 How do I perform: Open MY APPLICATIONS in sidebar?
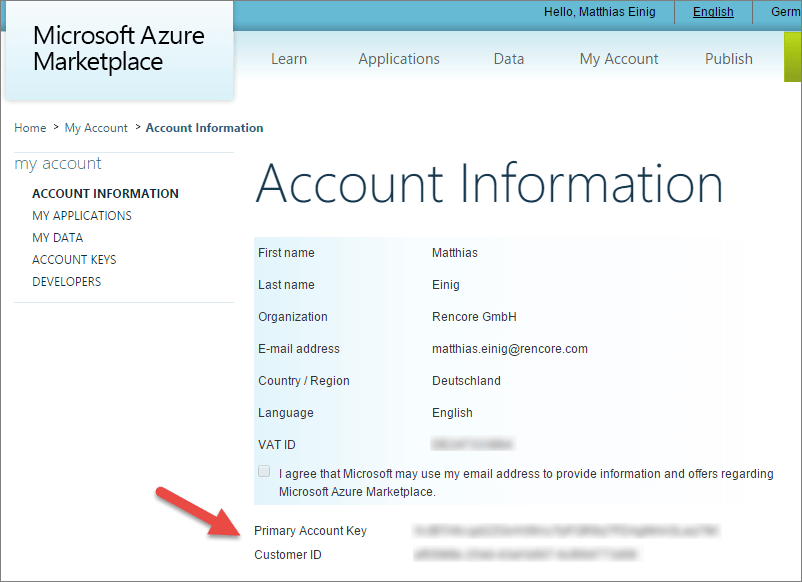[x=82, y=216]
